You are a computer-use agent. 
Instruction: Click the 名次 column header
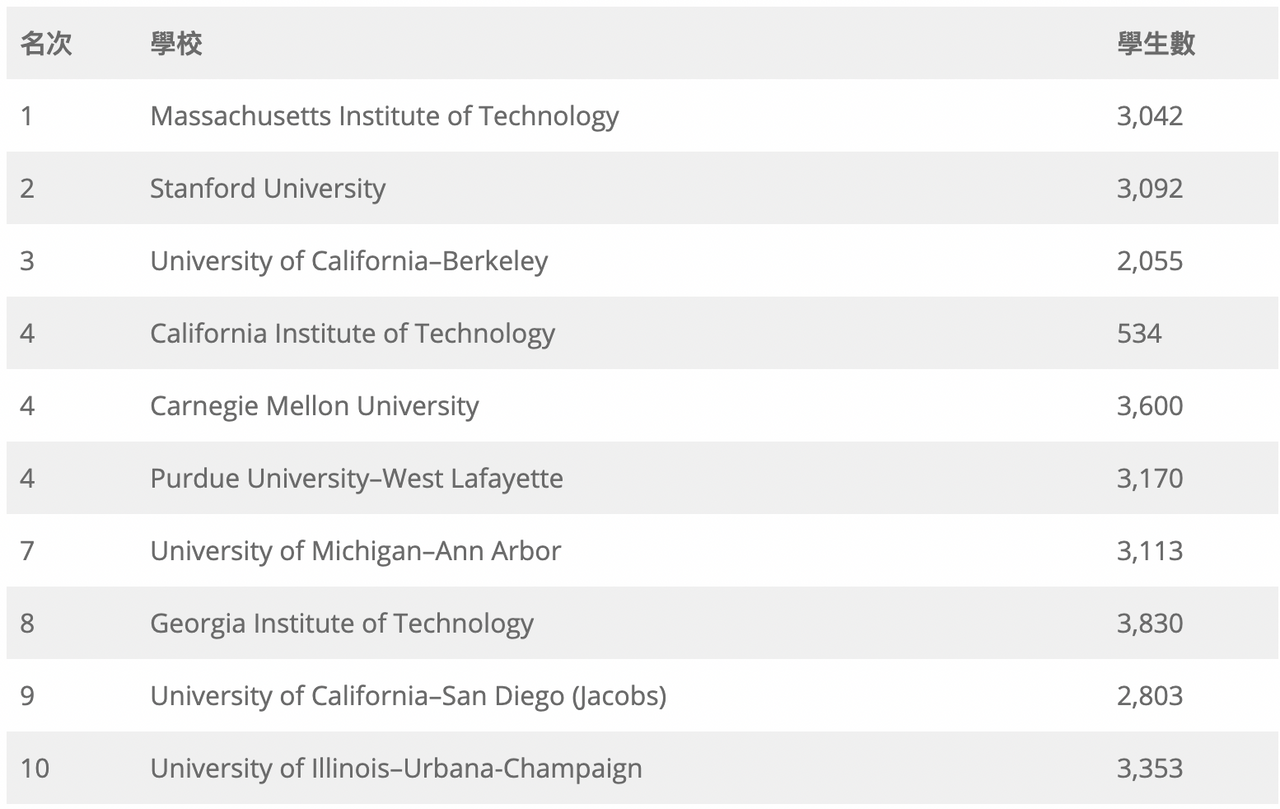pos(46,43)
